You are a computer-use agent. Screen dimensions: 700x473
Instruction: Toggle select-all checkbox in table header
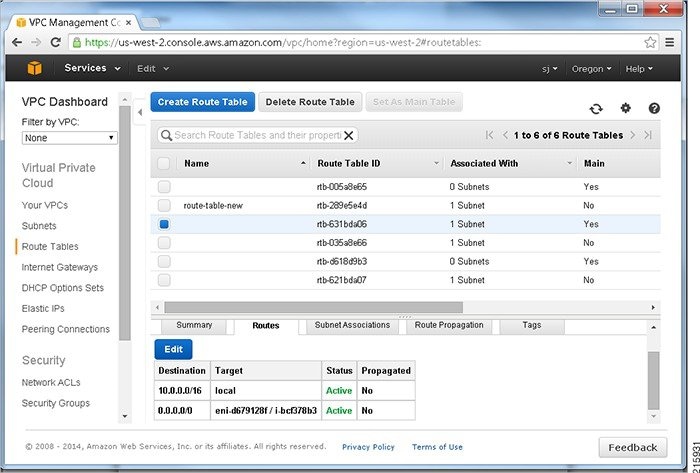click(163, 163)
